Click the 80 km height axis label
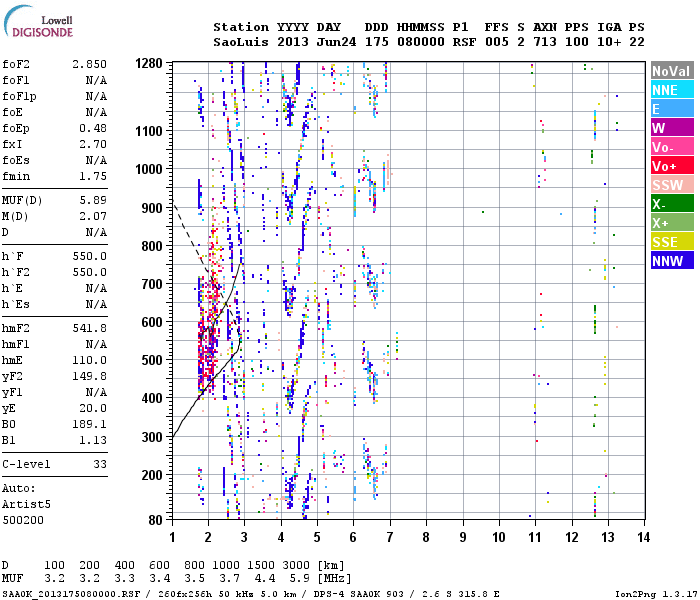This screenshot has width=700, height=600. point(155,520)
